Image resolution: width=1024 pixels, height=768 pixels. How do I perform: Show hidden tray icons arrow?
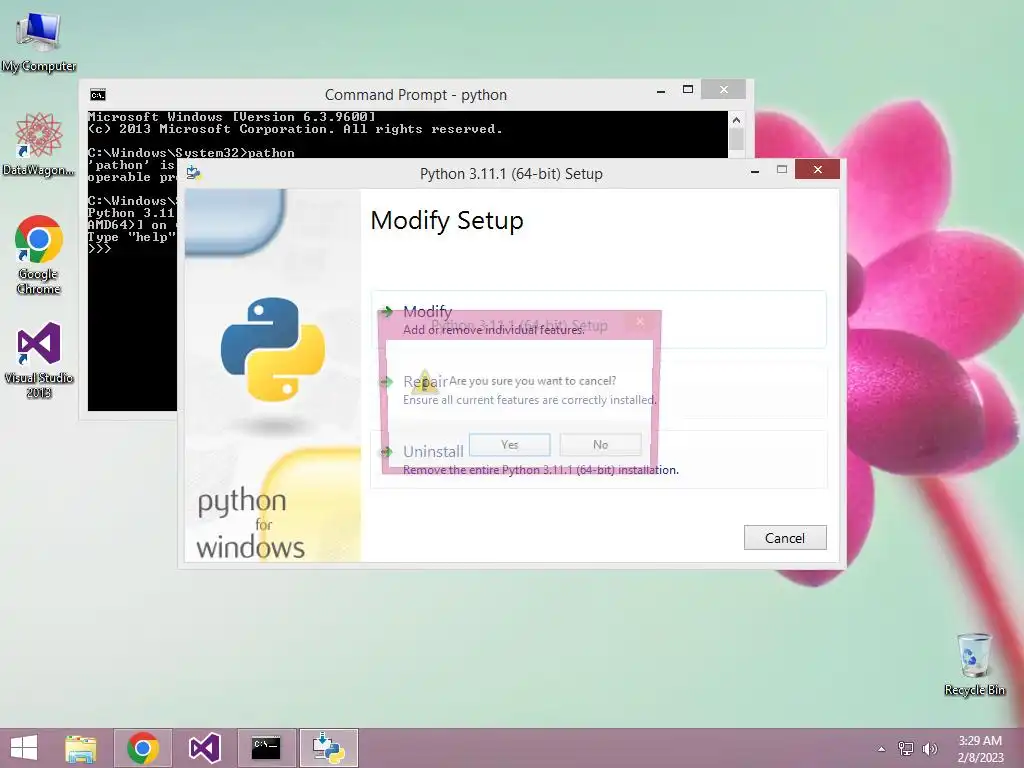(x=882, y=749)
